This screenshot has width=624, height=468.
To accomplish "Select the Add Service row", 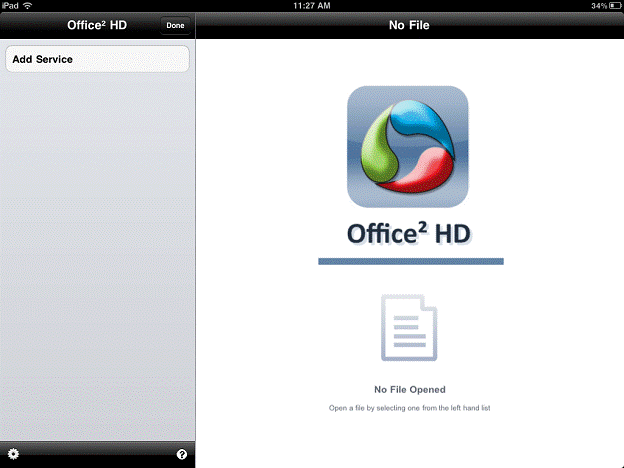I will point(98,59).
